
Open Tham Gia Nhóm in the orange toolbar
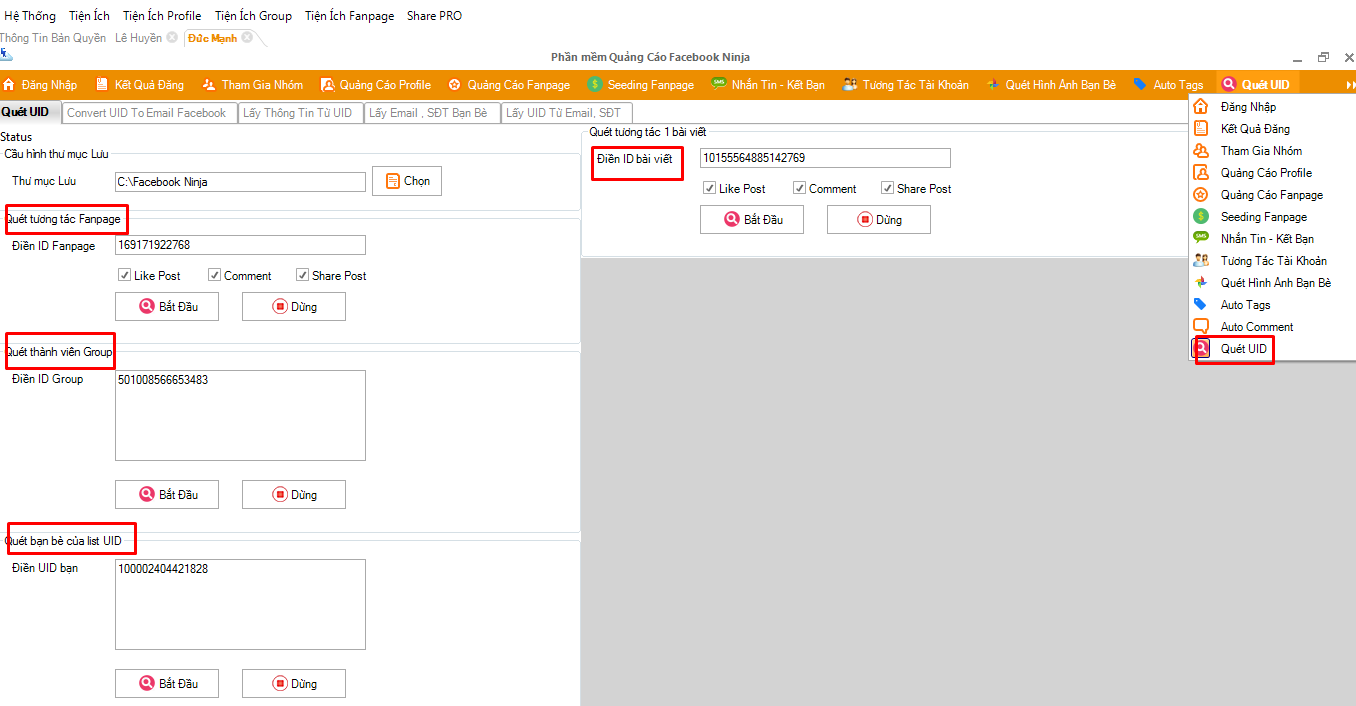coord(251,85)
